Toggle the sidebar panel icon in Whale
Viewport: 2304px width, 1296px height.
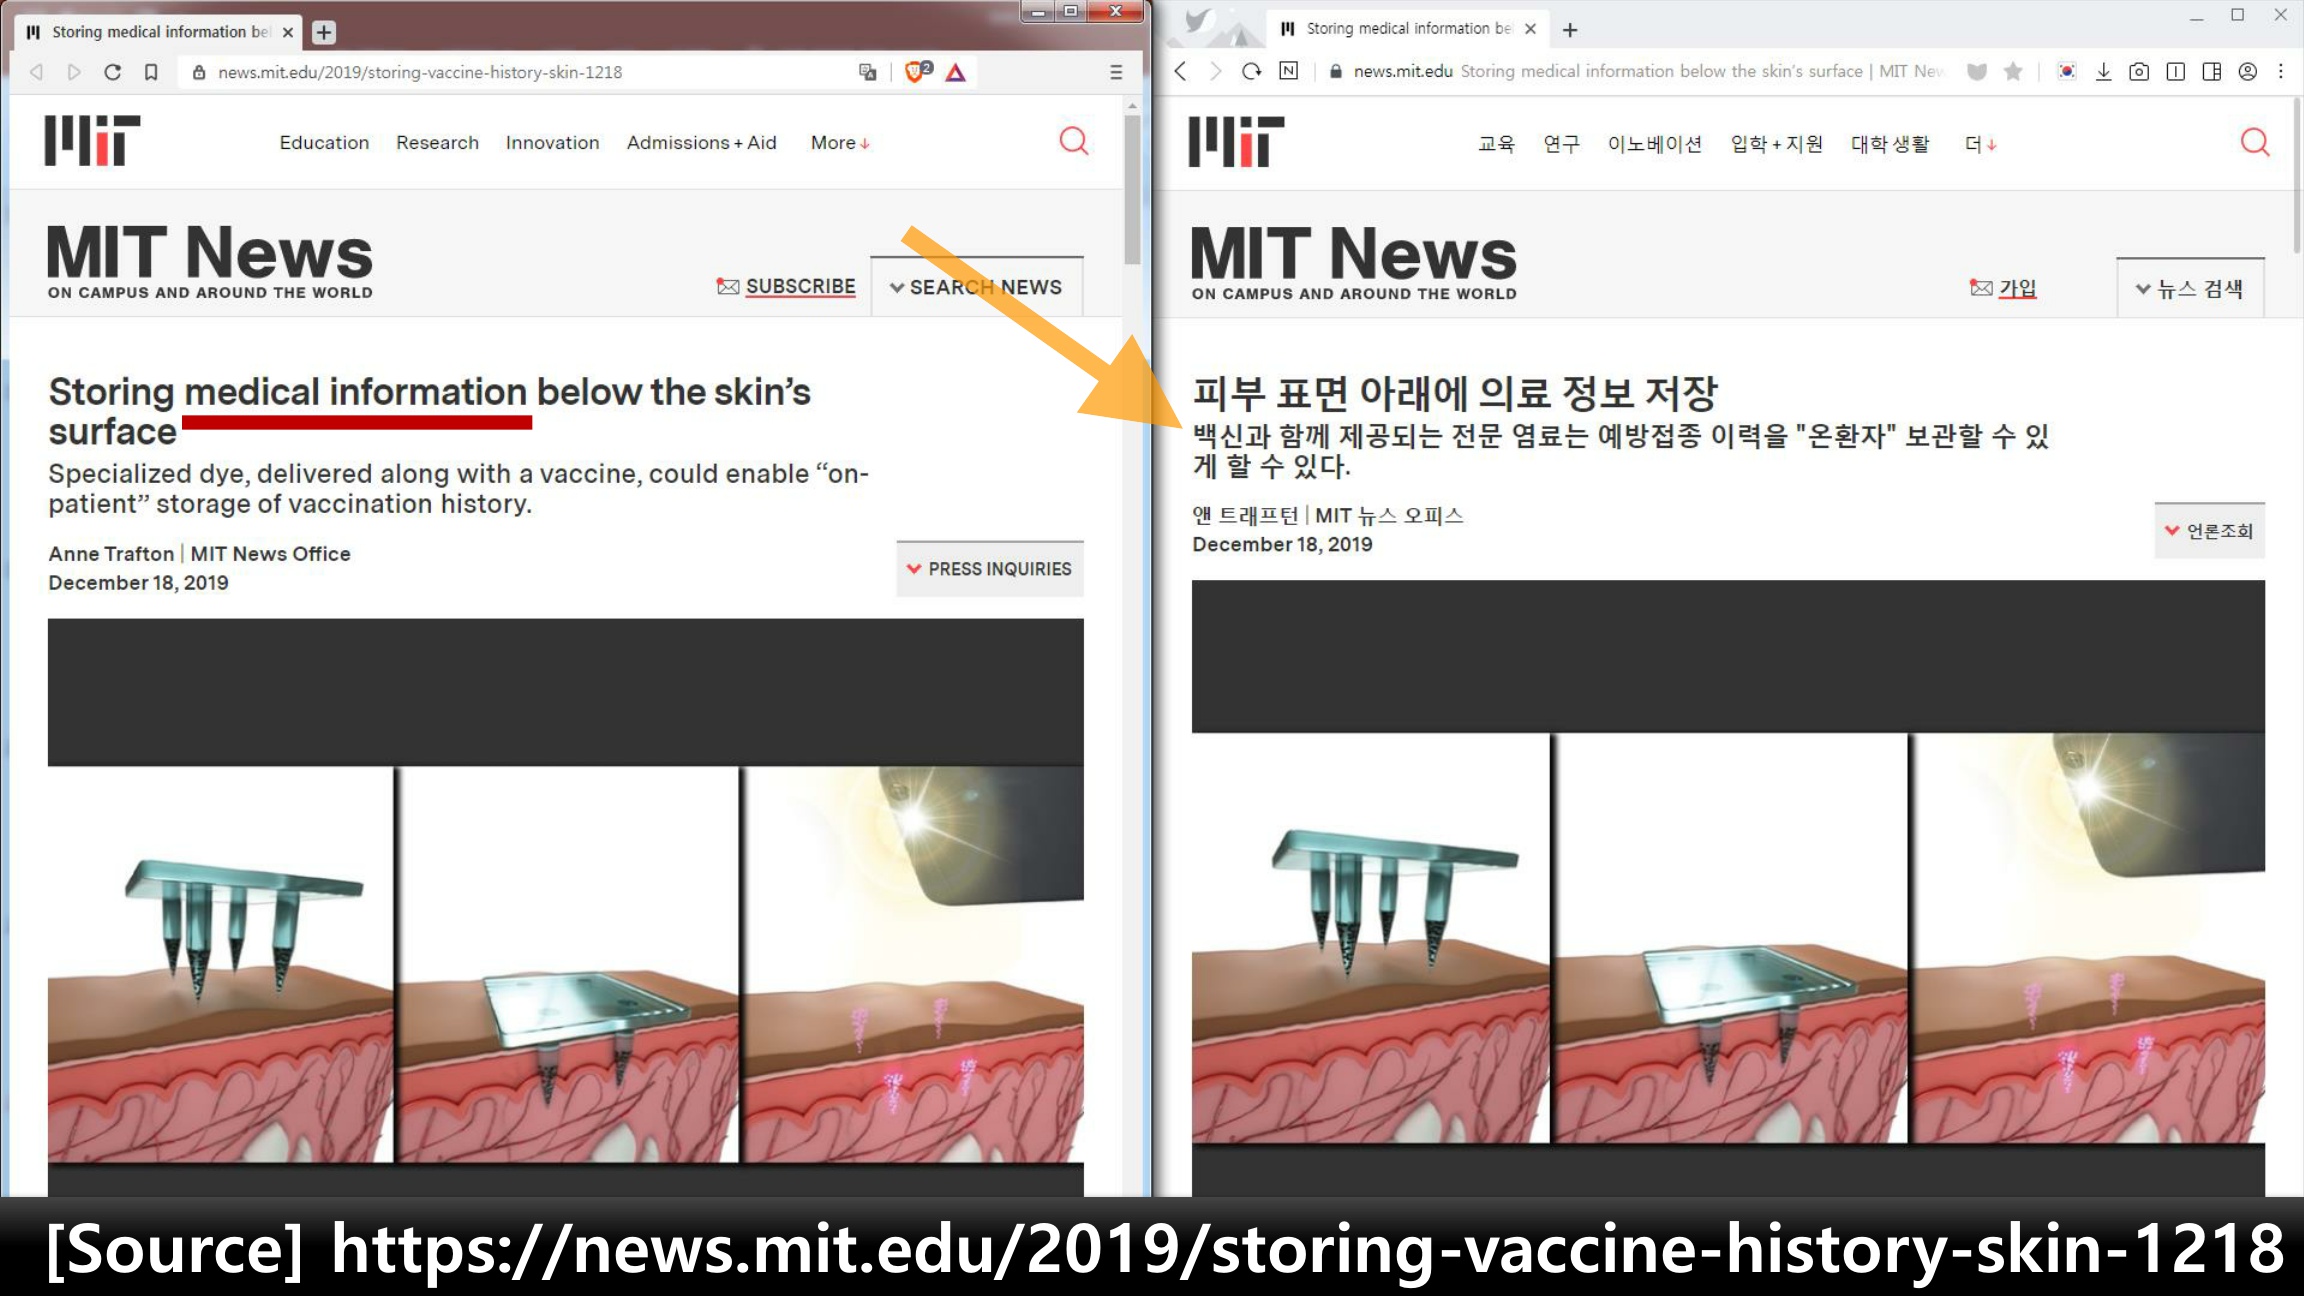(2212, 71)
